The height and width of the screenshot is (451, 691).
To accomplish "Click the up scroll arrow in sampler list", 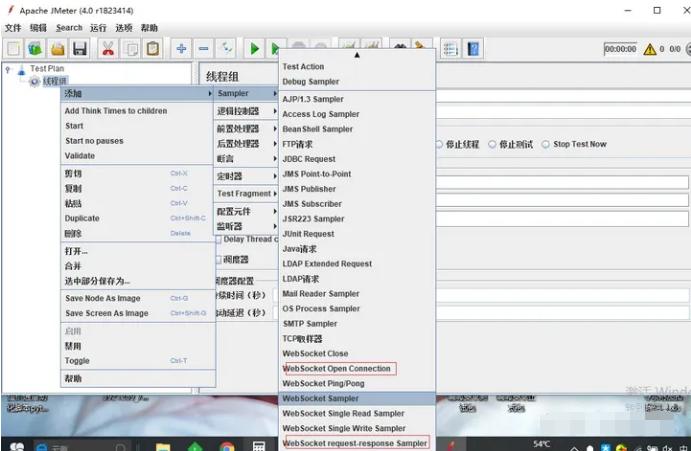I will (x=357, y=55).
